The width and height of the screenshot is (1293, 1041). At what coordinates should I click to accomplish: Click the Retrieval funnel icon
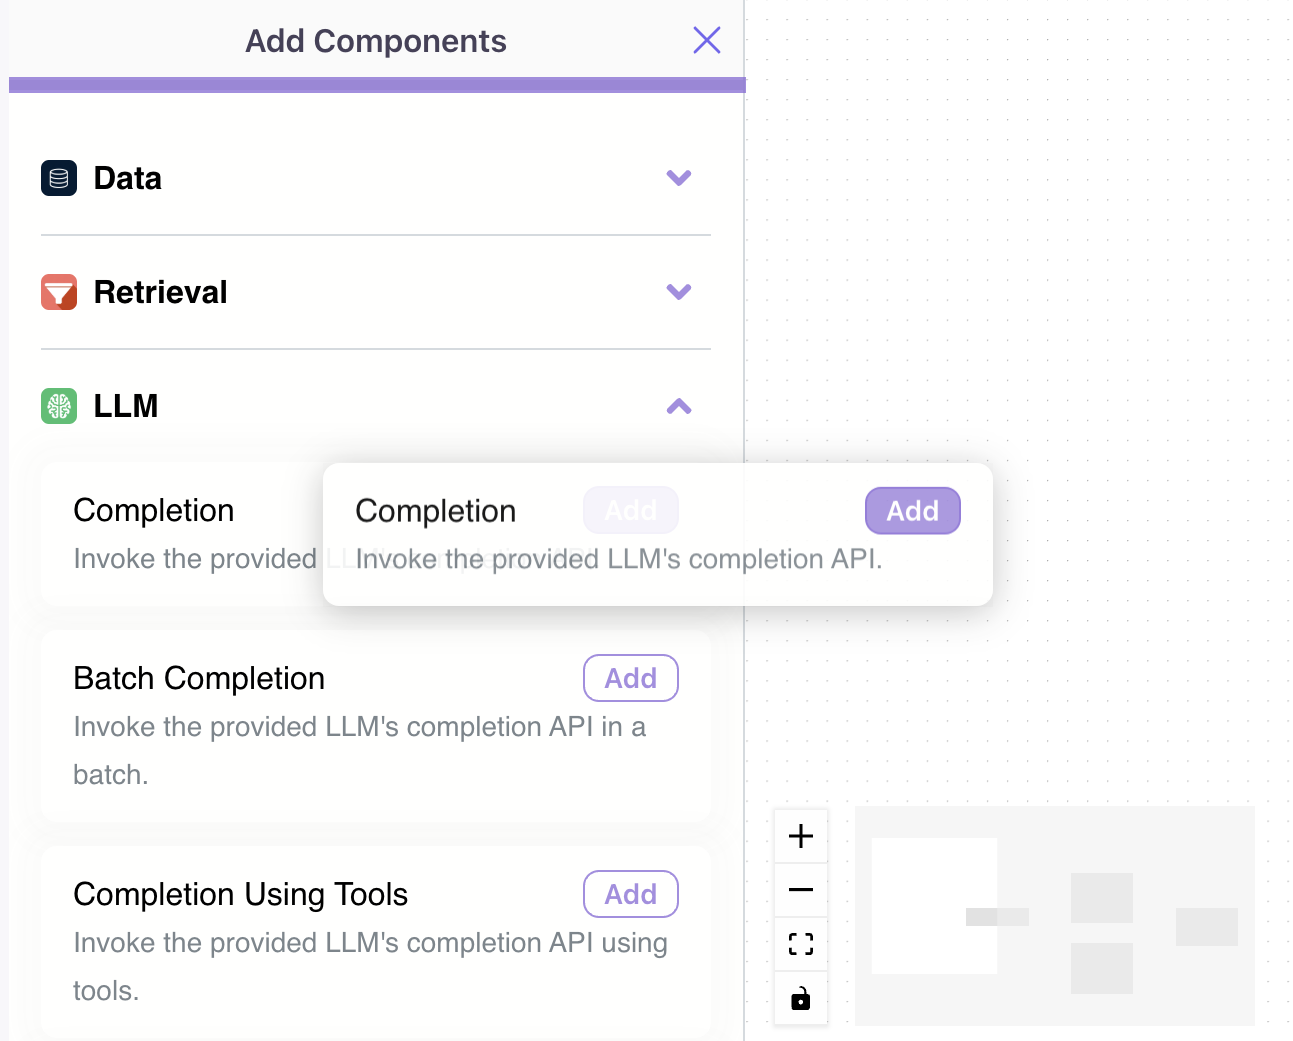59,292
